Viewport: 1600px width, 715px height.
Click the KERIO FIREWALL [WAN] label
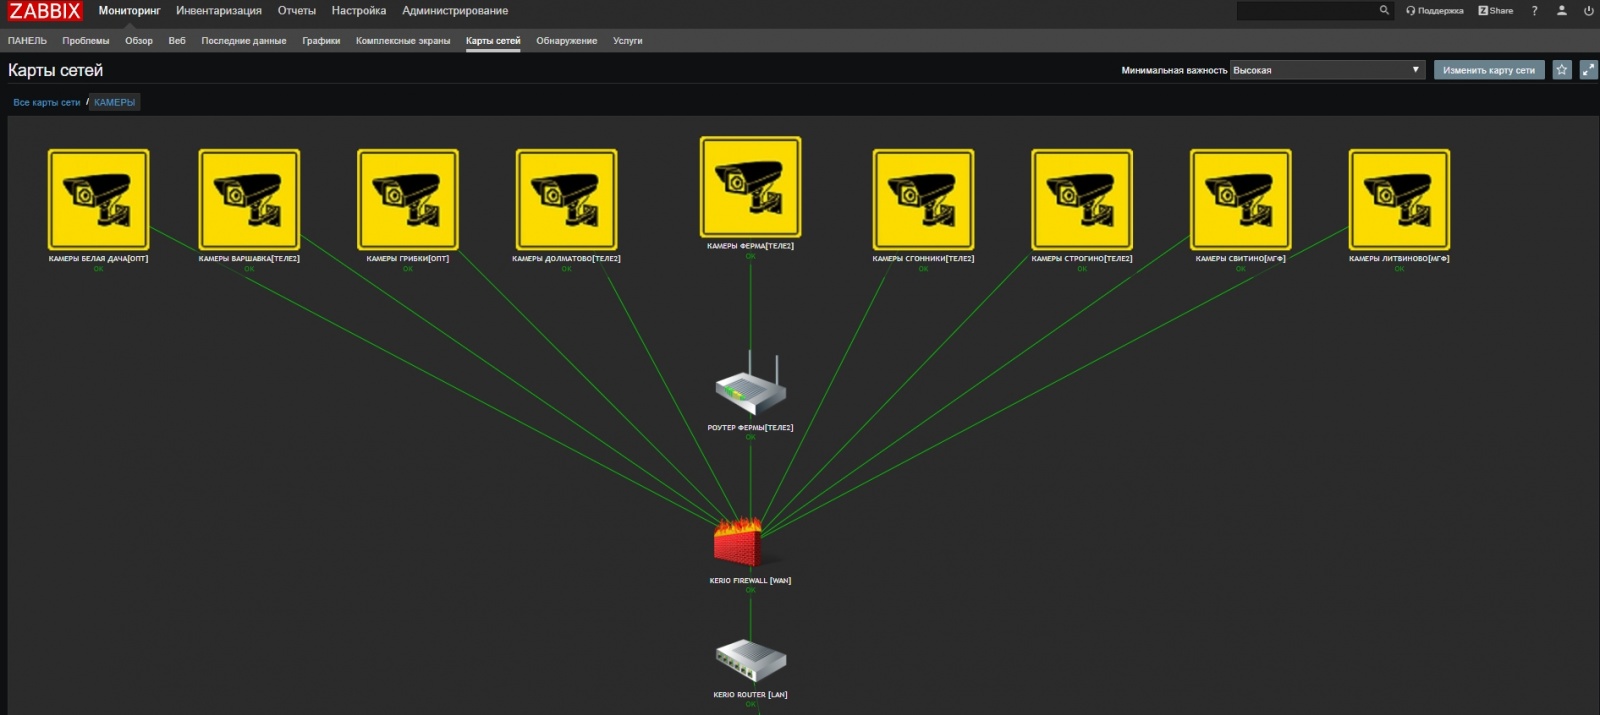pos(750,580)
